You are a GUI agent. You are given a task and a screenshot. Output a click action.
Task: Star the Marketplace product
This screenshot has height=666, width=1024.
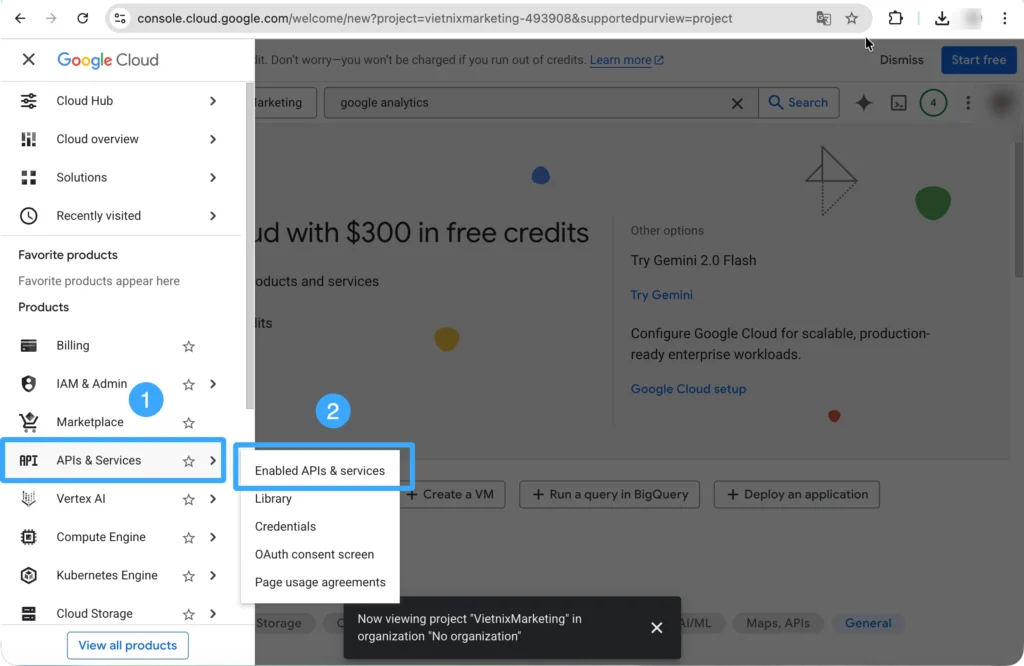tap(188, 423)
